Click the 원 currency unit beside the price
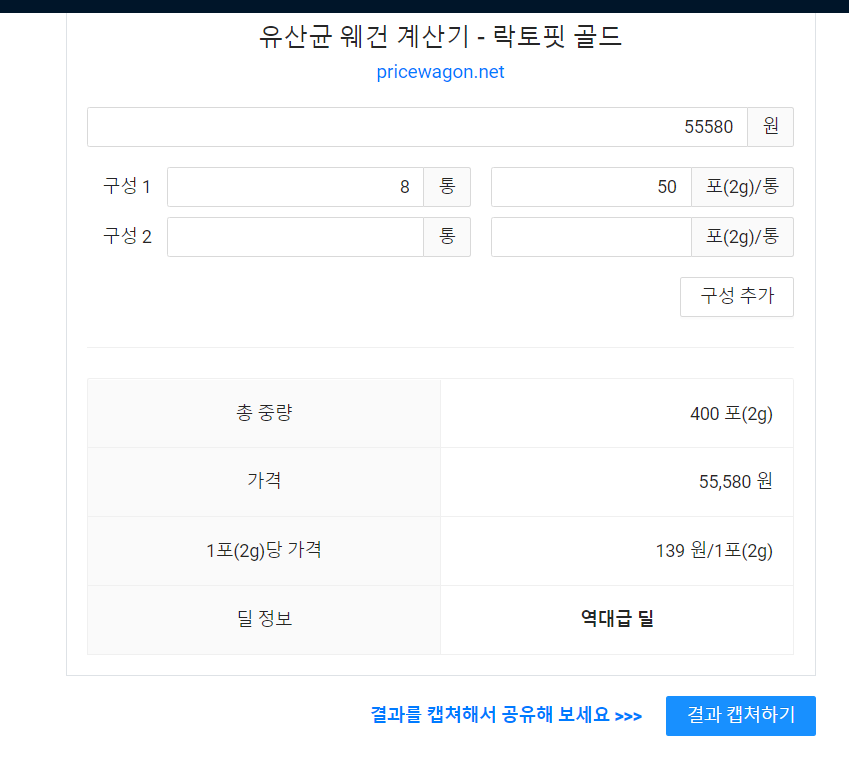Screen dimensions: 849x758 point(770,127)
